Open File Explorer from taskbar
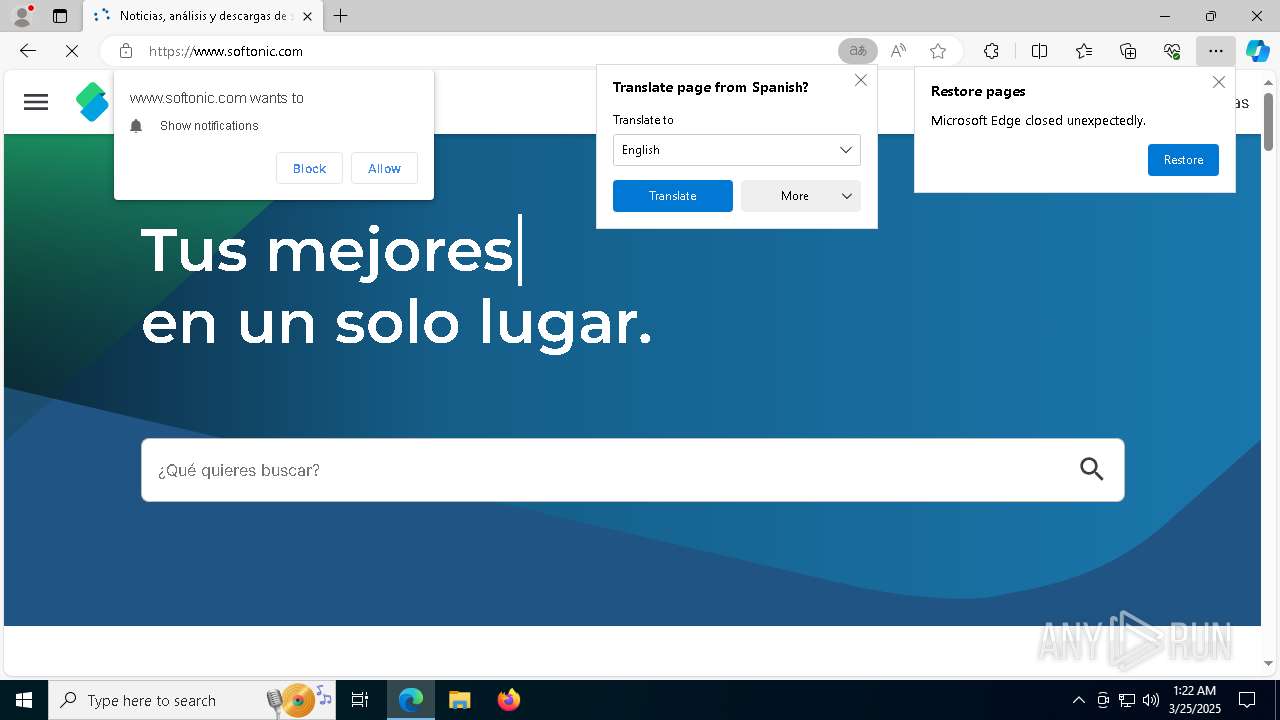 click(459, 700)
